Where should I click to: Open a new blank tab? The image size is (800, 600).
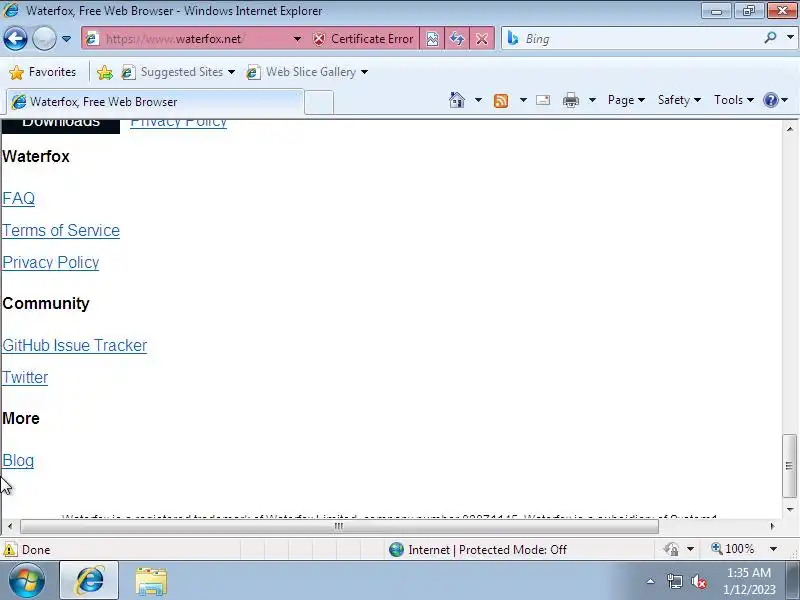click(x=319, y=103)
